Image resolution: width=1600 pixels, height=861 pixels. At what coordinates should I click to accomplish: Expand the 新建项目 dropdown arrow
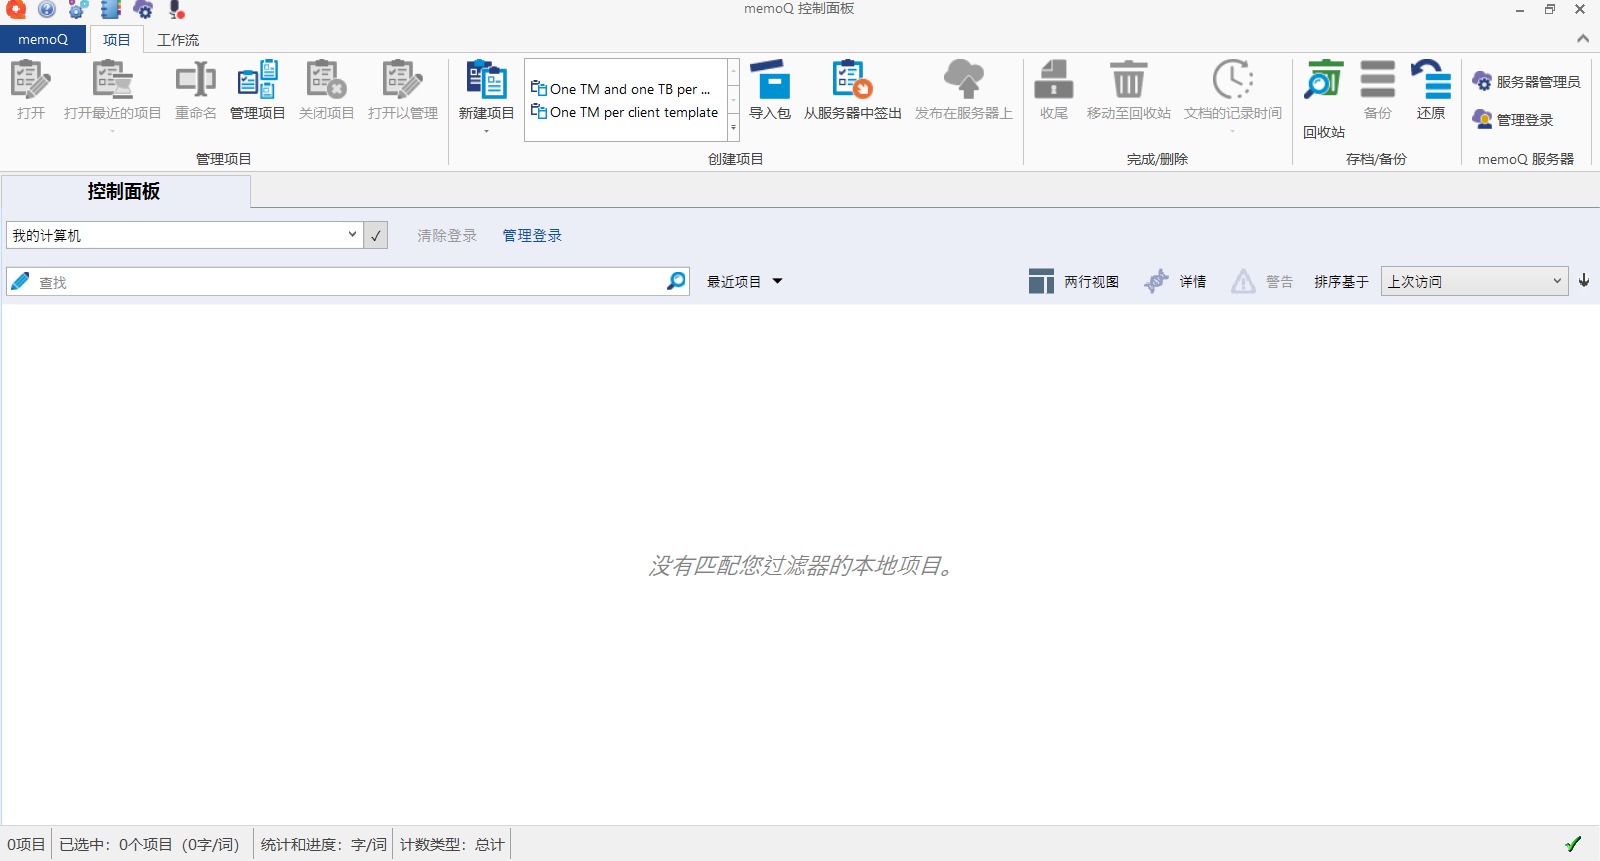click(486, 131)
